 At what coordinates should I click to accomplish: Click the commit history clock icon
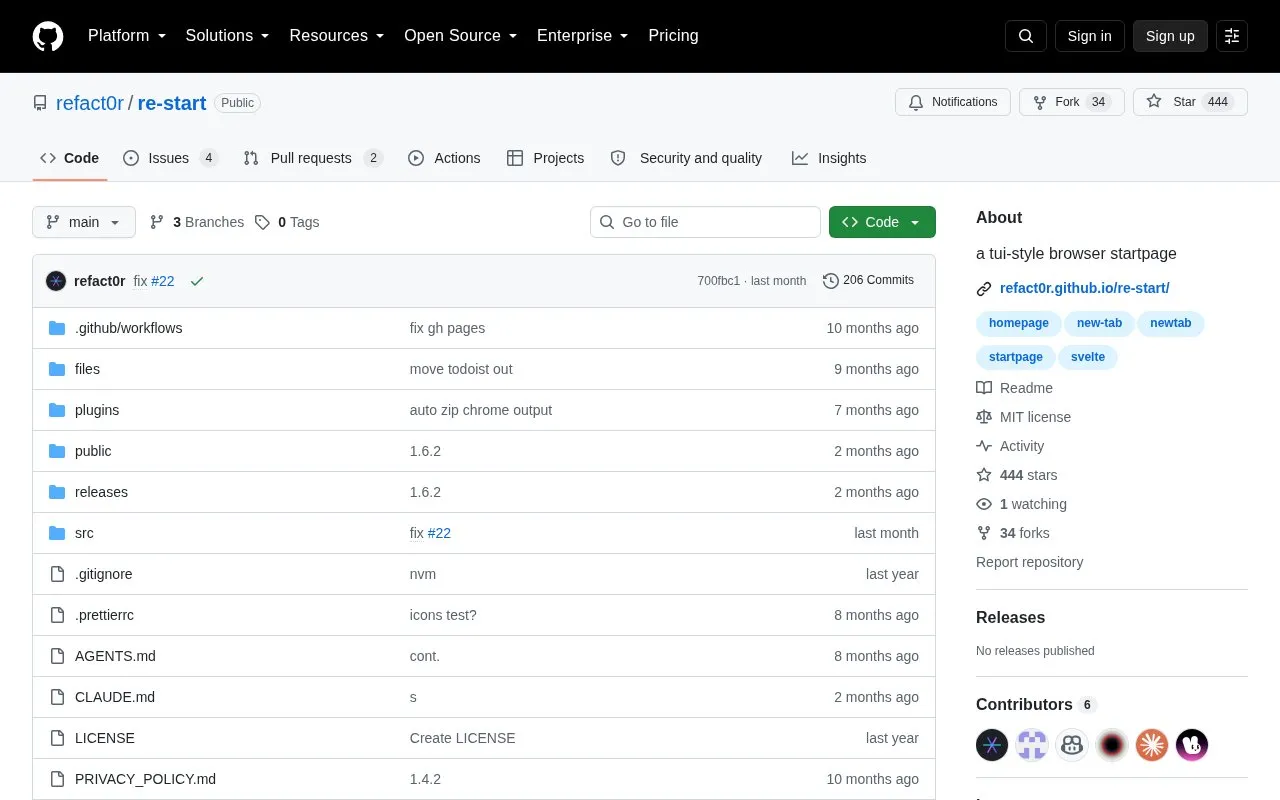(x=831, y=281)
